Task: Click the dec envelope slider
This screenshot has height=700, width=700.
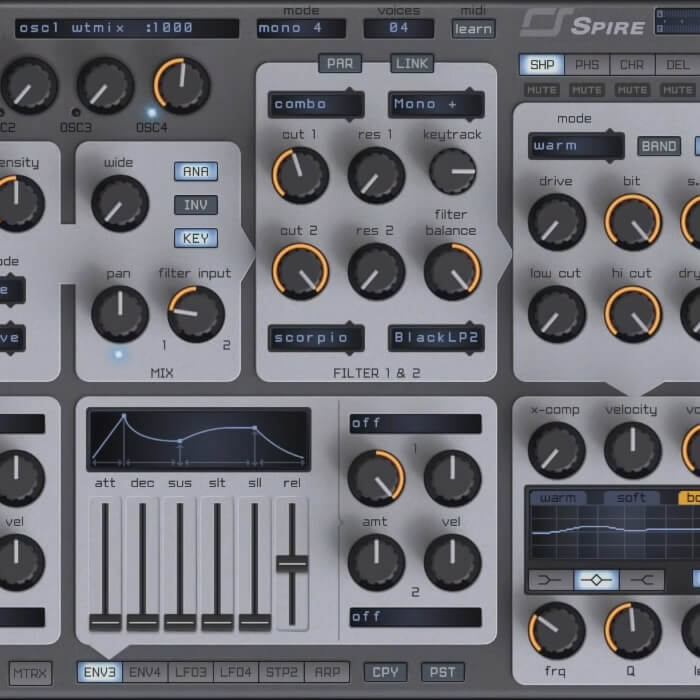Action: click(x=143, y=565)
